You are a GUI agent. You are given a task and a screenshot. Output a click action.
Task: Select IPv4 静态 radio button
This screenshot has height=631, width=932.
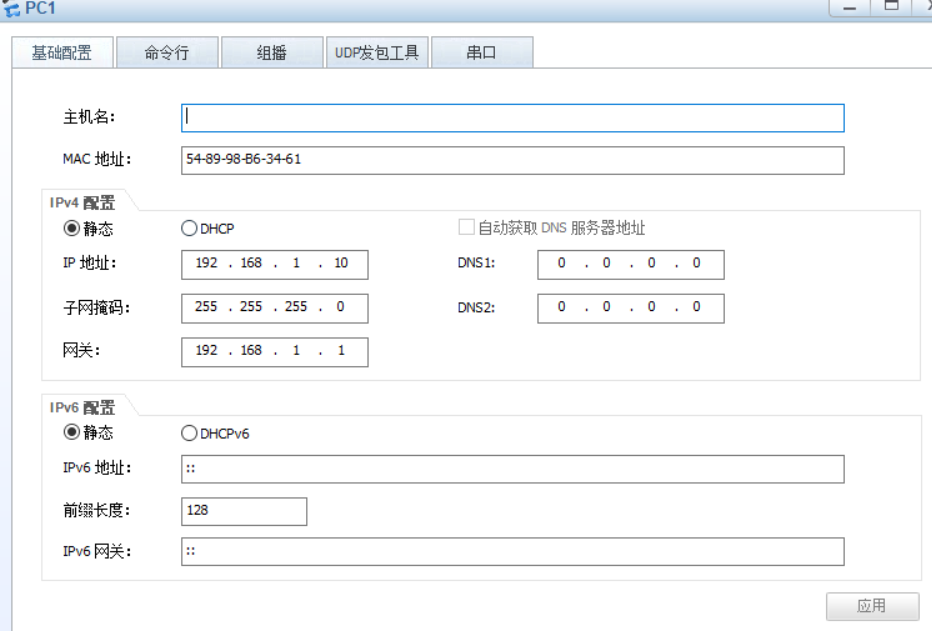[x=71, y=228]
